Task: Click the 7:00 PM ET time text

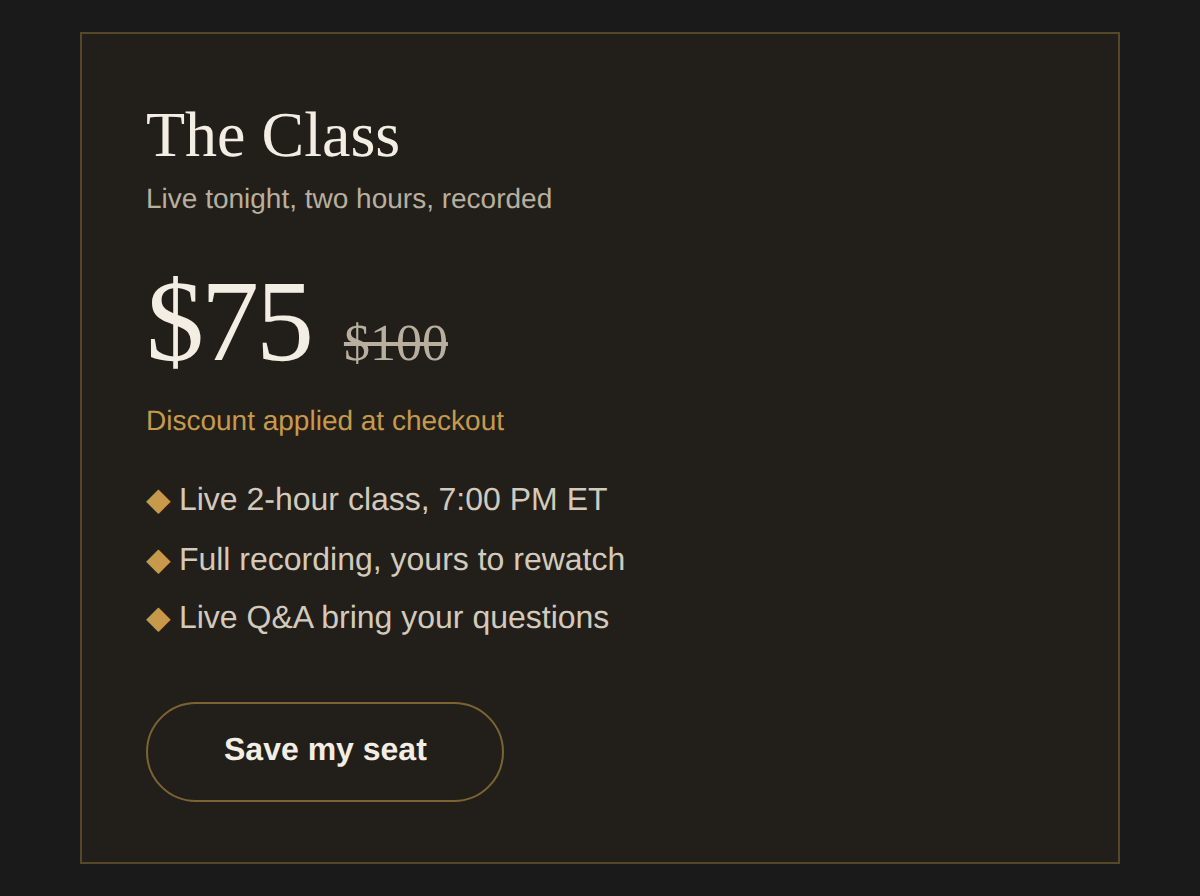Action: tap(523, 499)
